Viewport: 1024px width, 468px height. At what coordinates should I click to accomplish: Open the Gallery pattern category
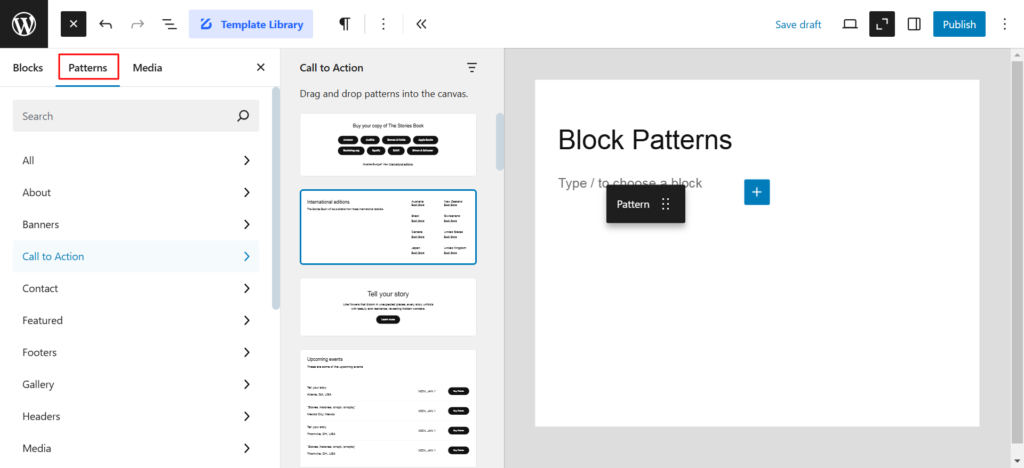(x=136, y=384)
